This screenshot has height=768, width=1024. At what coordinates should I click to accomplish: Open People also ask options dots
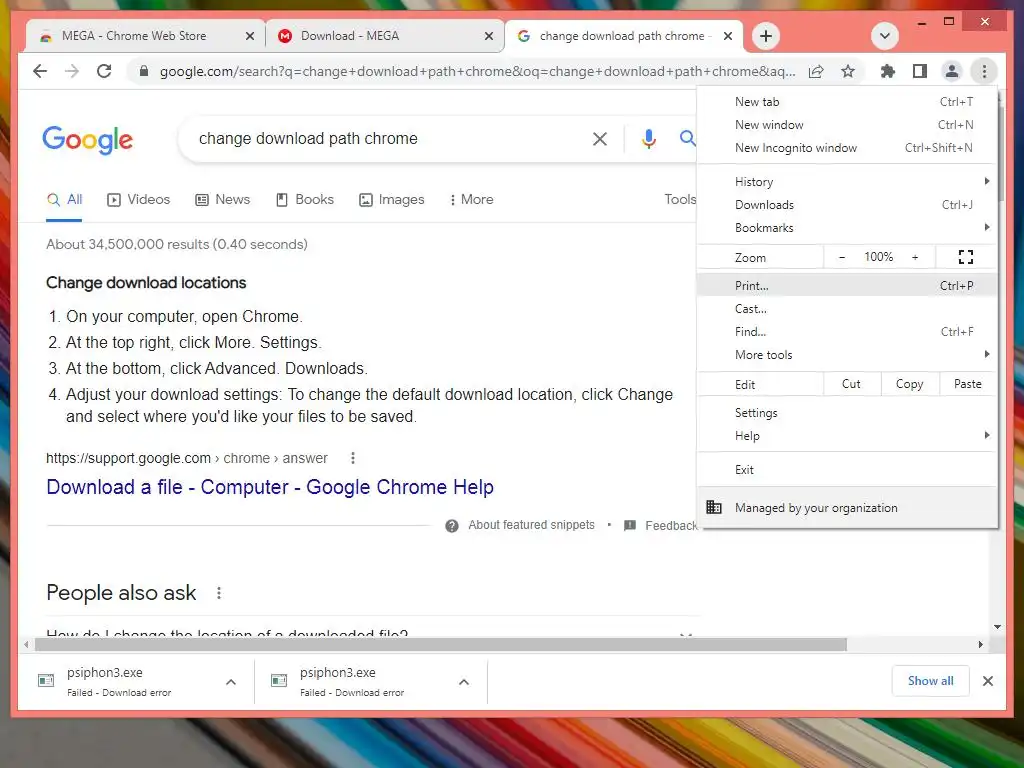pos(219,593)
